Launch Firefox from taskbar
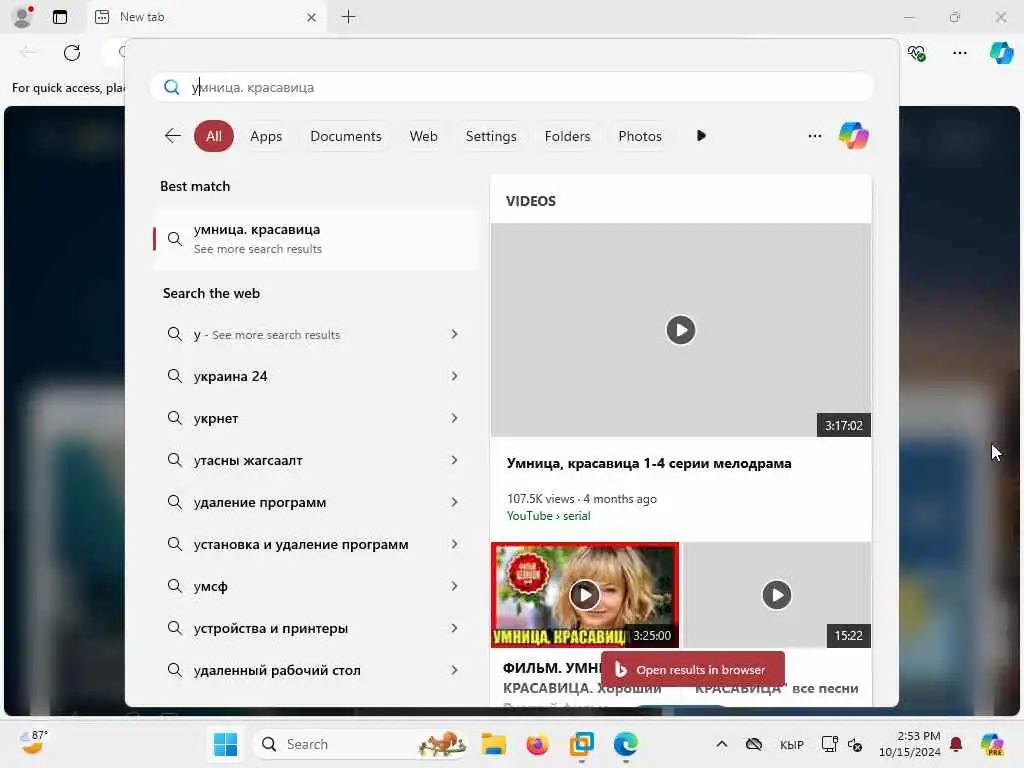This screenshot has height=768, width=1024. point(537,744)
